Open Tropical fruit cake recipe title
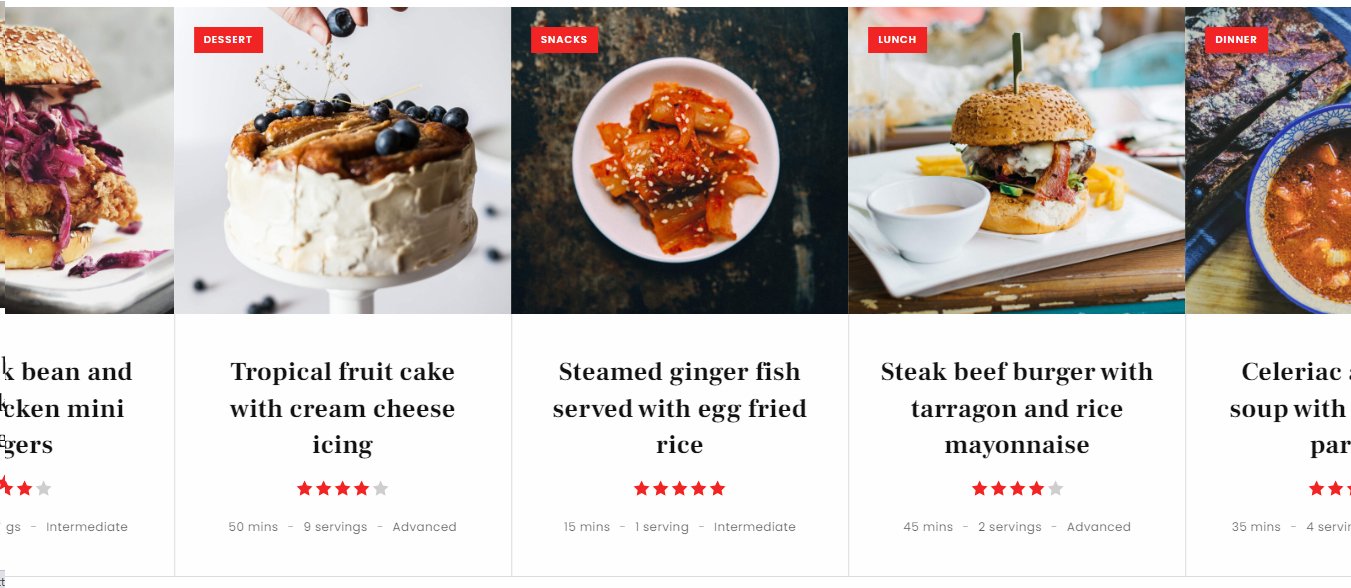Image resolution: width=1351 pixels, height=588 pixels. click(x=343, y=408)
